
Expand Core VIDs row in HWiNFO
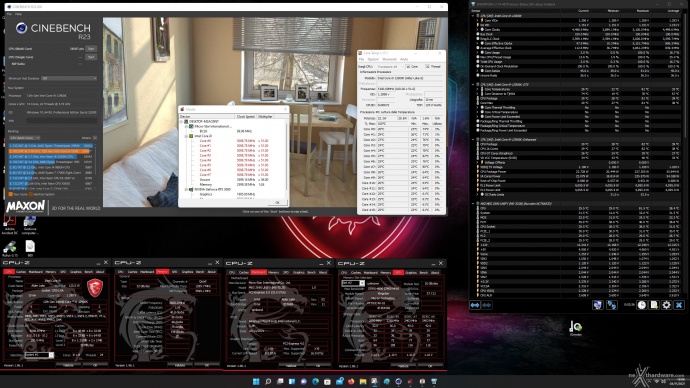click(x=478, y=21)
